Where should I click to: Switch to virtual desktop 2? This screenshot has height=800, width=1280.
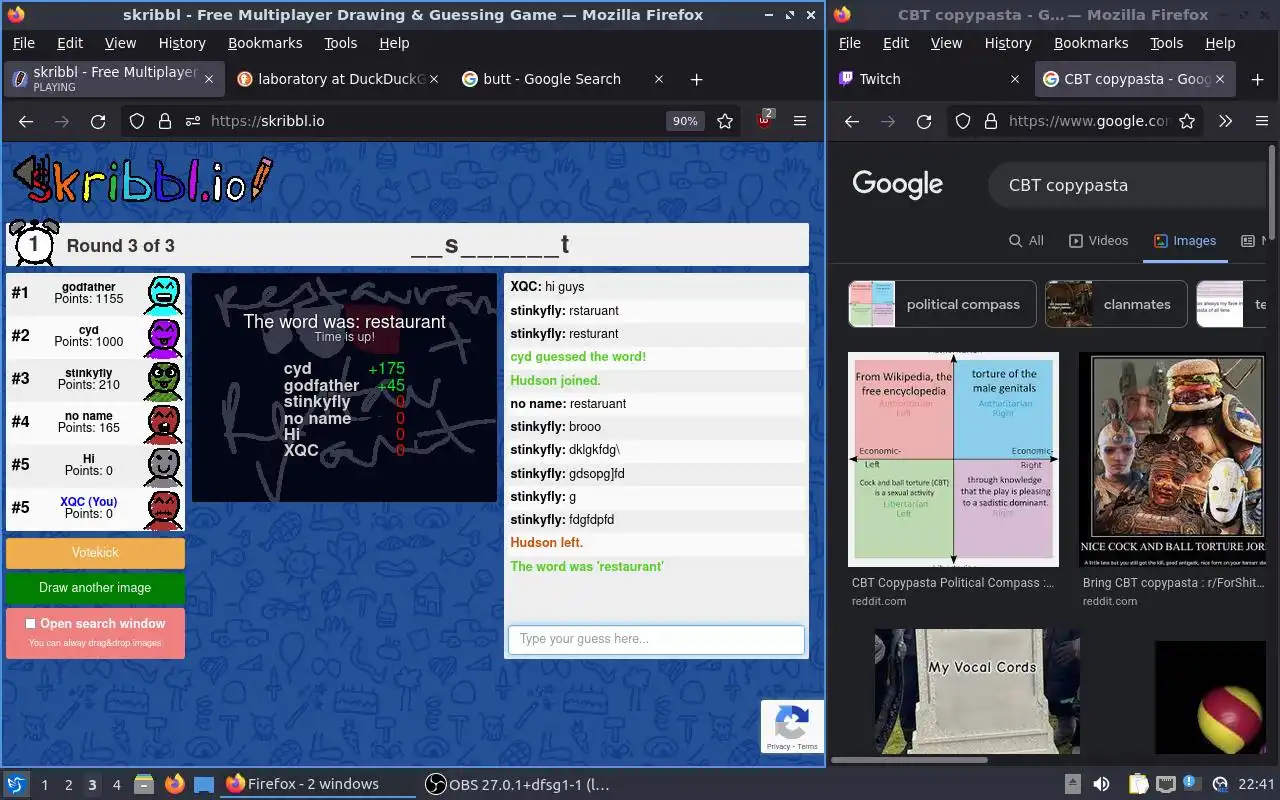pyautogui.click(x=68, y=785)
